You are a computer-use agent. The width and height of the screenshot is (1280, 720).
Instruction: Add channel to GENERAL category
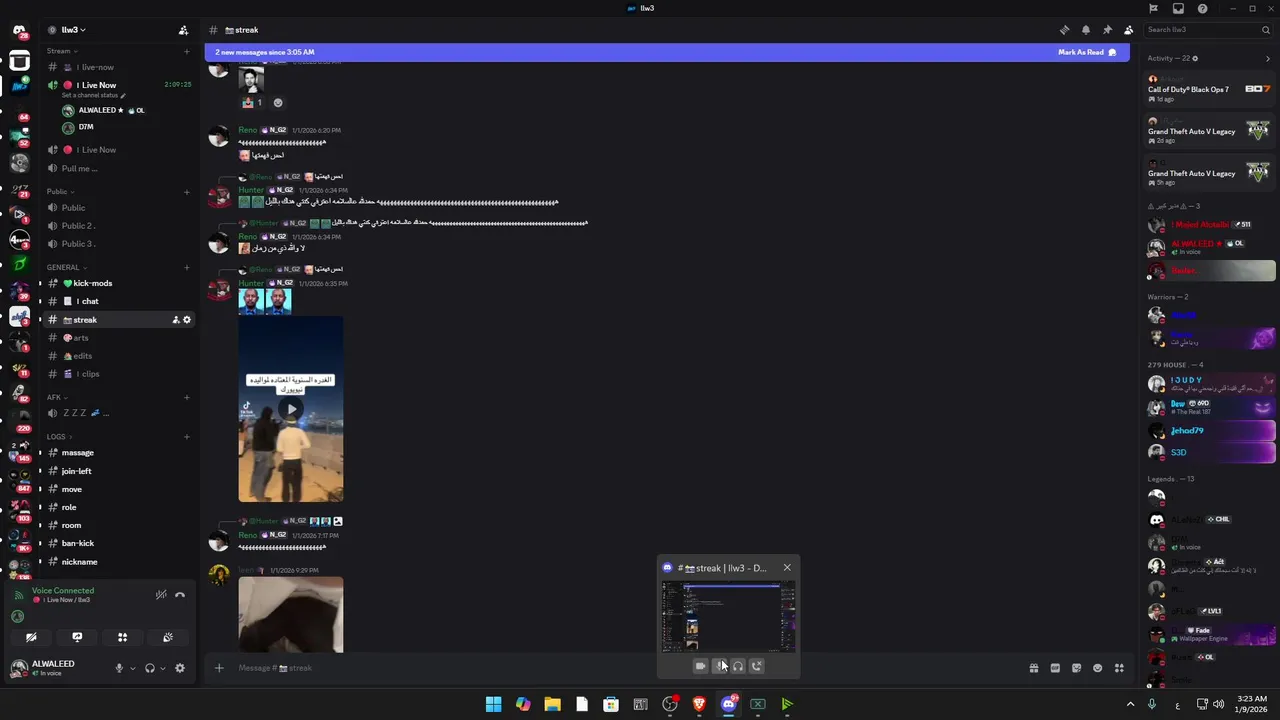click(186, 267)
